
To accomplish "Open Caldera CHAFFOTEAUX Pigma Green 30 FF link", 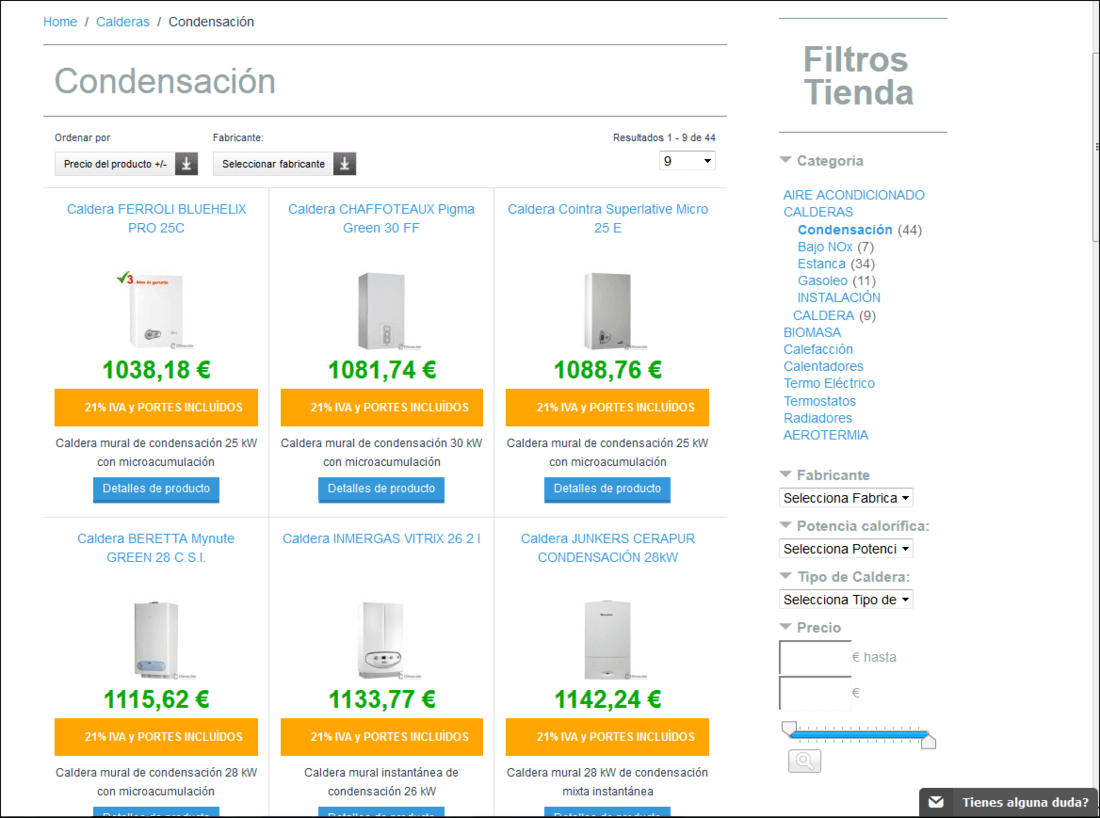I will [x=381, y=218].
